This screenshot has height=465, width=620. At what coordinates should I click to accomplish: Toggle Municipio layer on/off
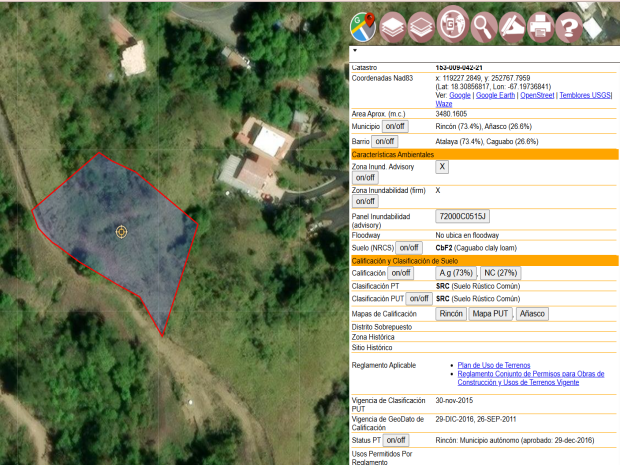395,127
